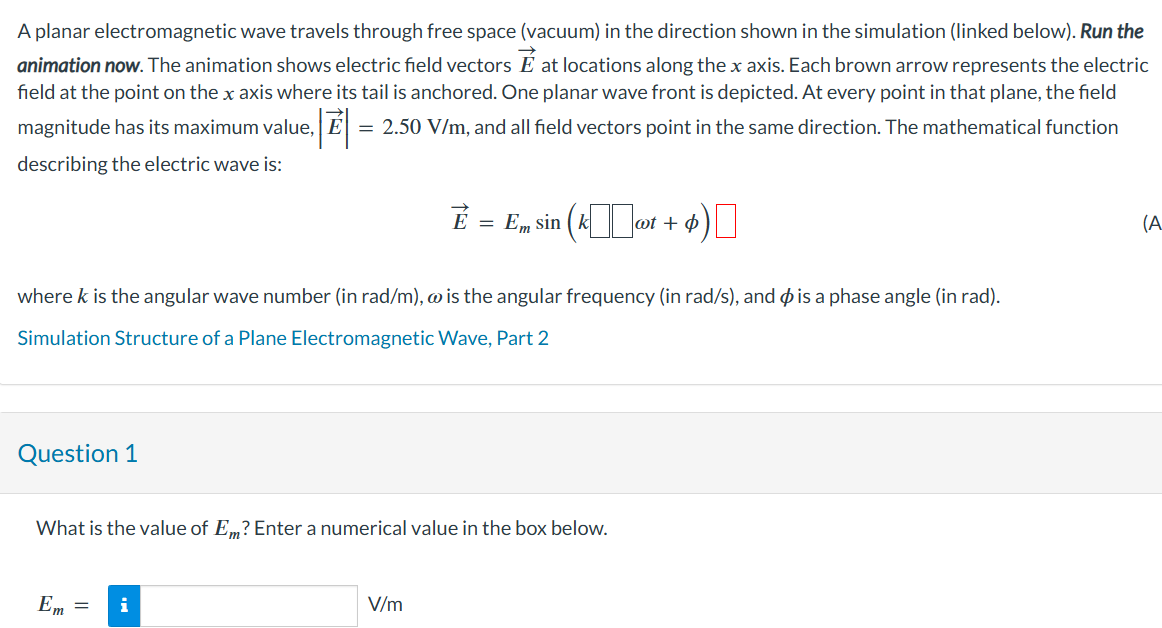Click the '(A' label at equation right

(1153, 224)
